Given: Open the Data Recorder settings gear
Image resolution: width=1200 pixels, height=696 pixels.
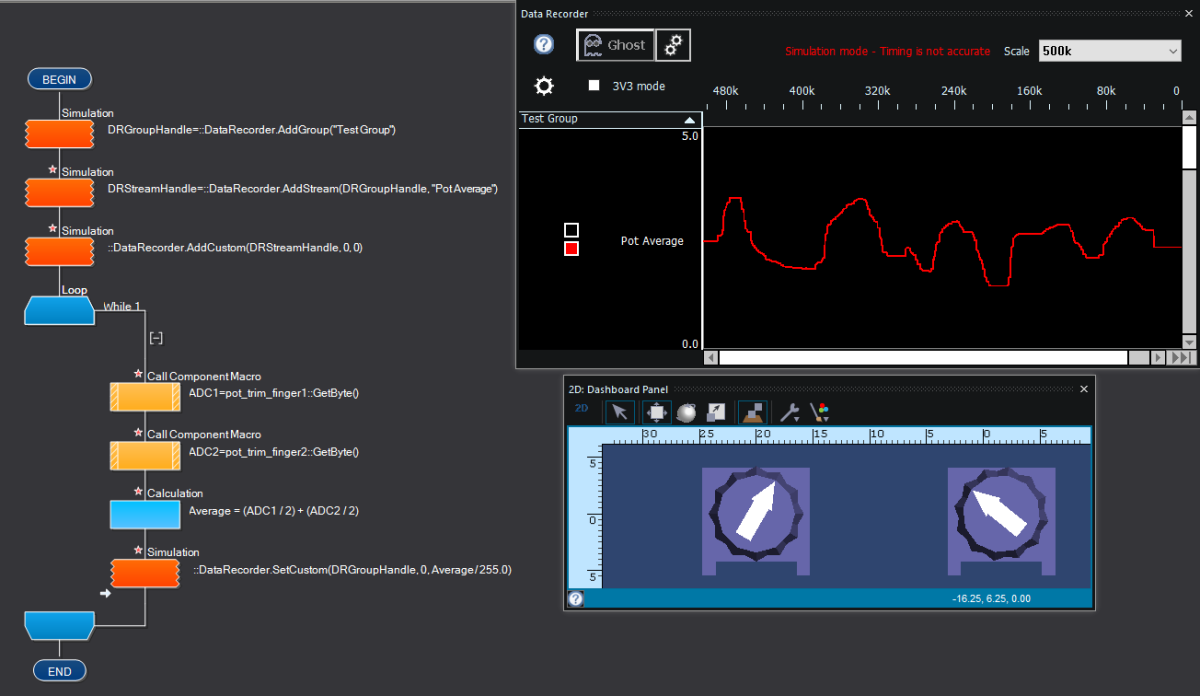Looking at the screenshot, I should coord(543,86).
